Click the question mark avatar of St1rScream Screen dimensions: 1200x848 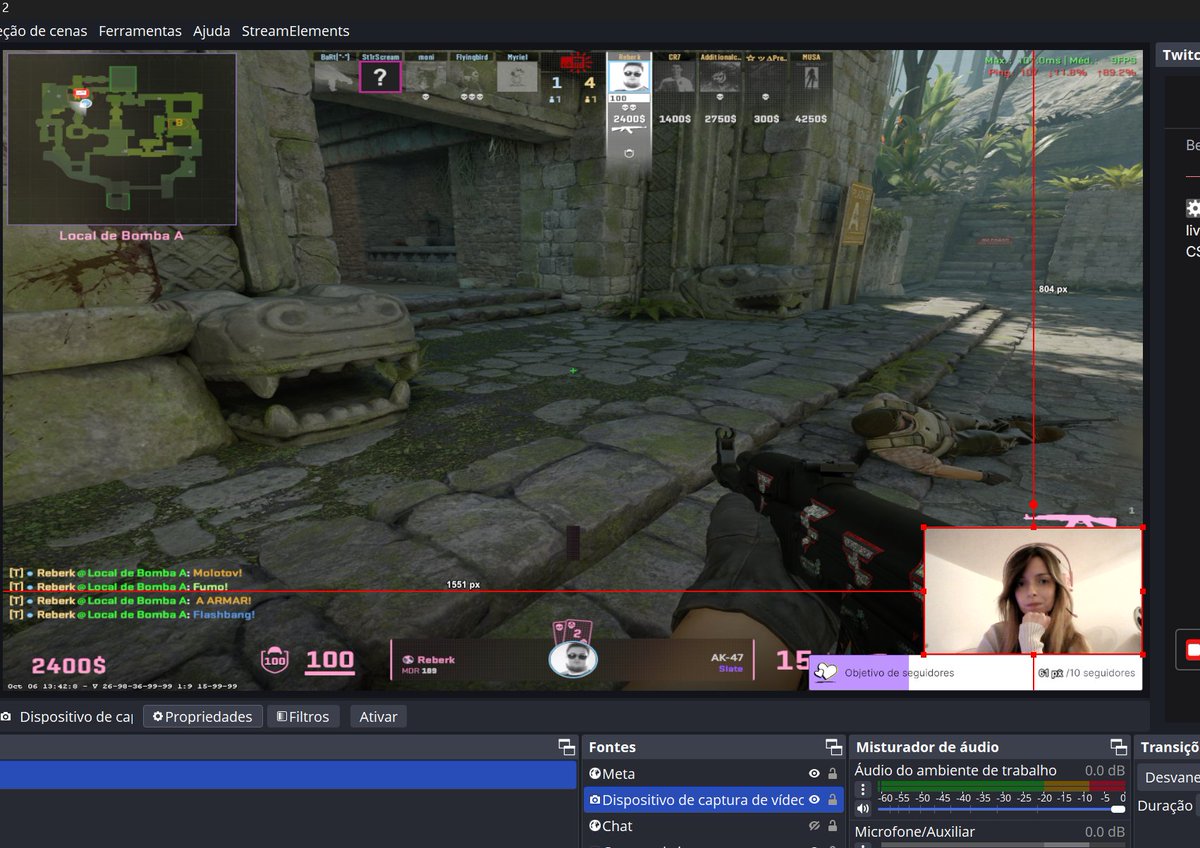click(x=380, y=77)
